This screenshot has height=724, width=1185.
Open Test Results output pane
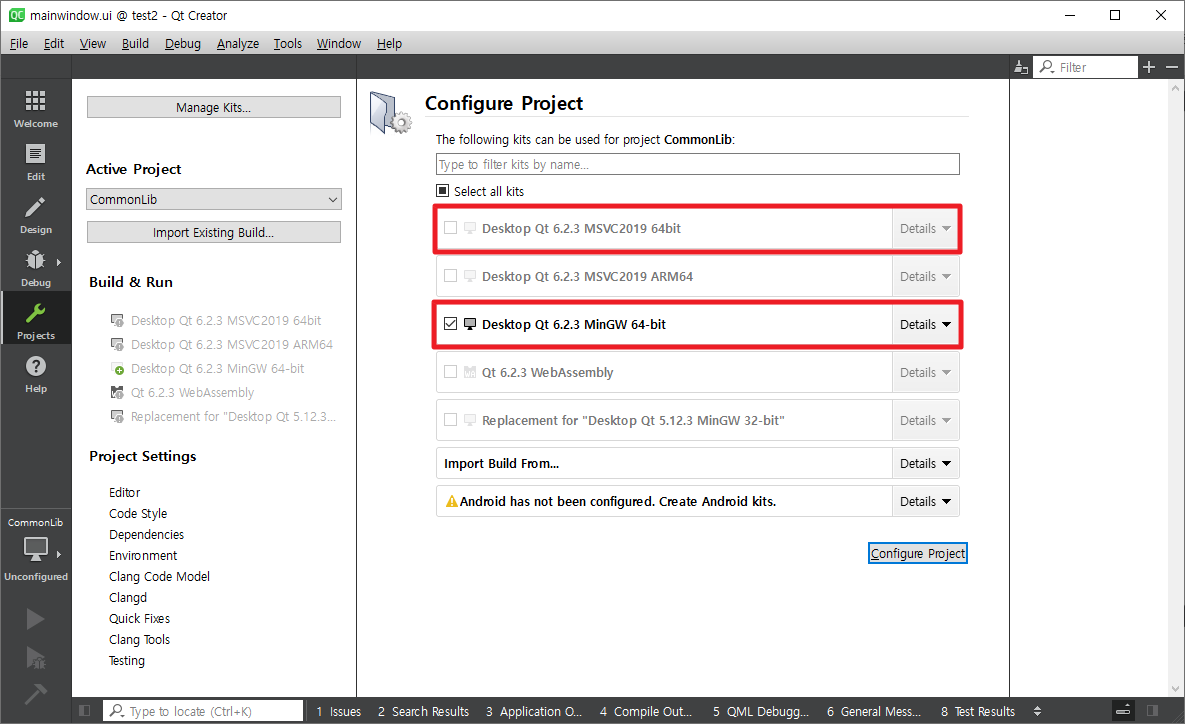(x=978, y=711)
